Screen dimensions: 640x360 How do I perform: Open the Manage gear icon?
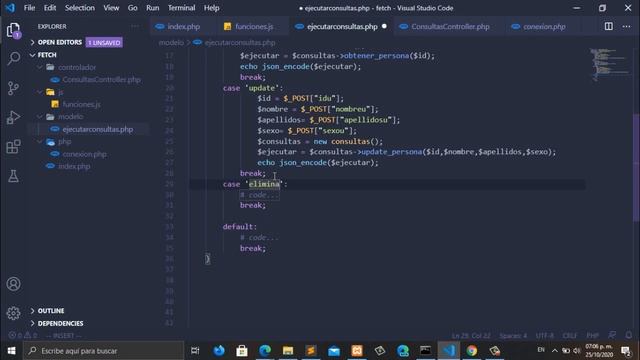point(13,313)
